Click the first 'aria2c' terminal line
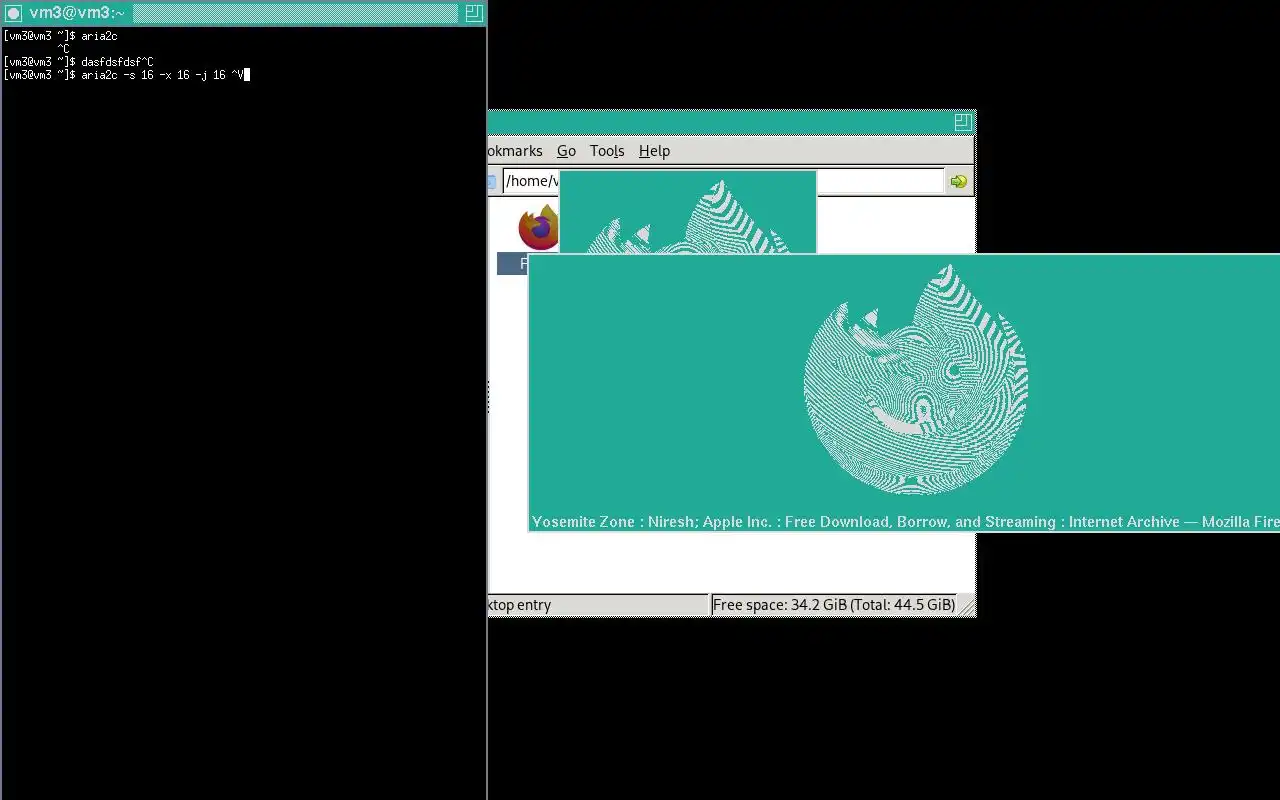1280x800 pixels. point(99,36)
